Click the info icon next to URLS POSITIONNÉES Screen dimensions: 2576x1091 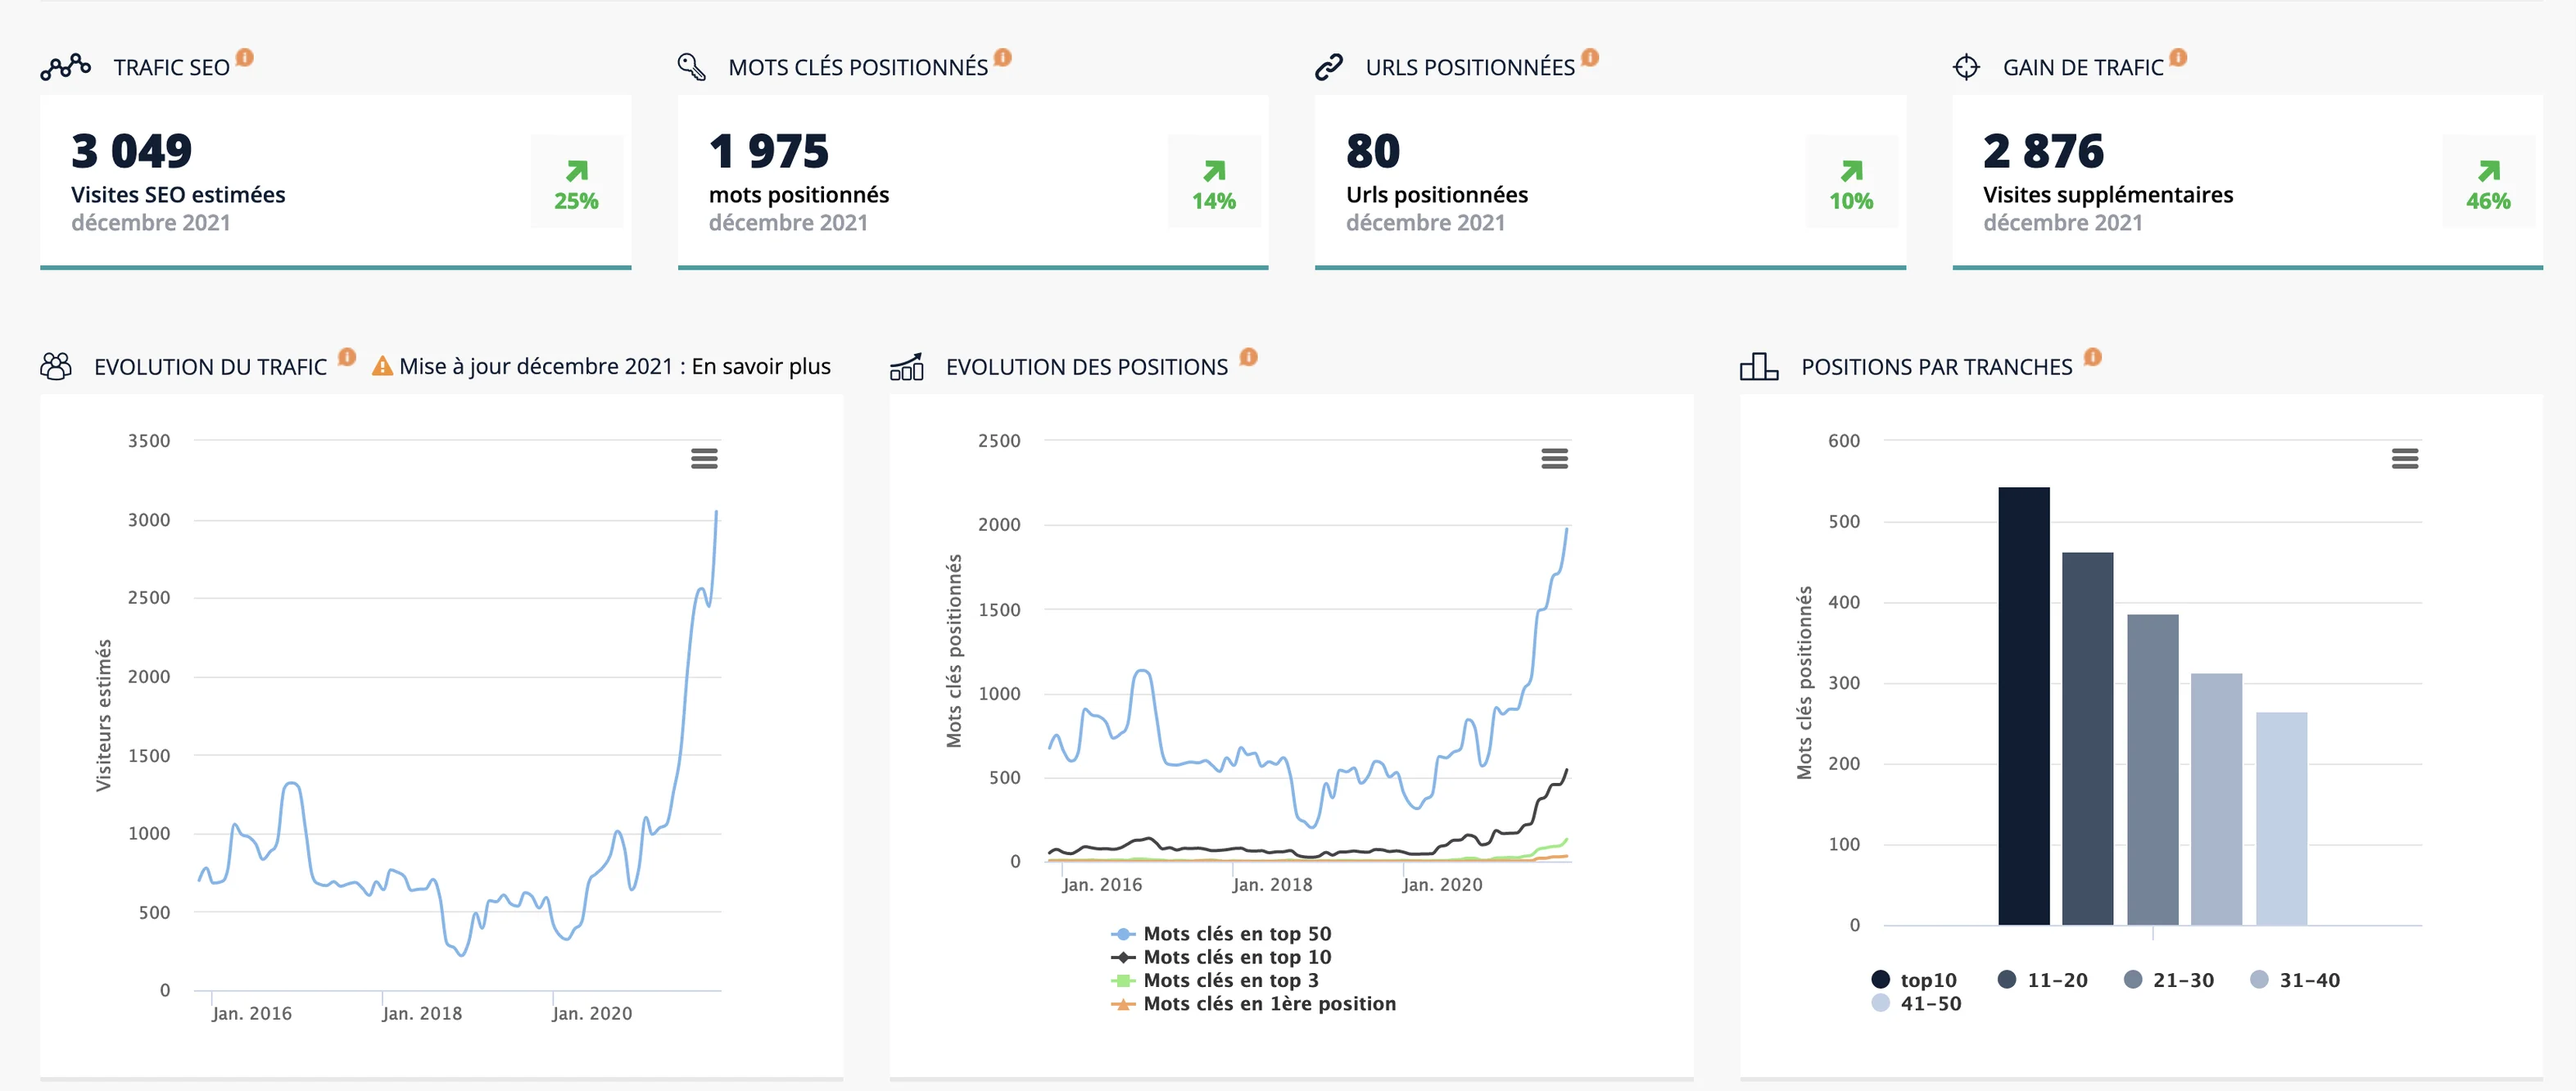[1589, 57]
